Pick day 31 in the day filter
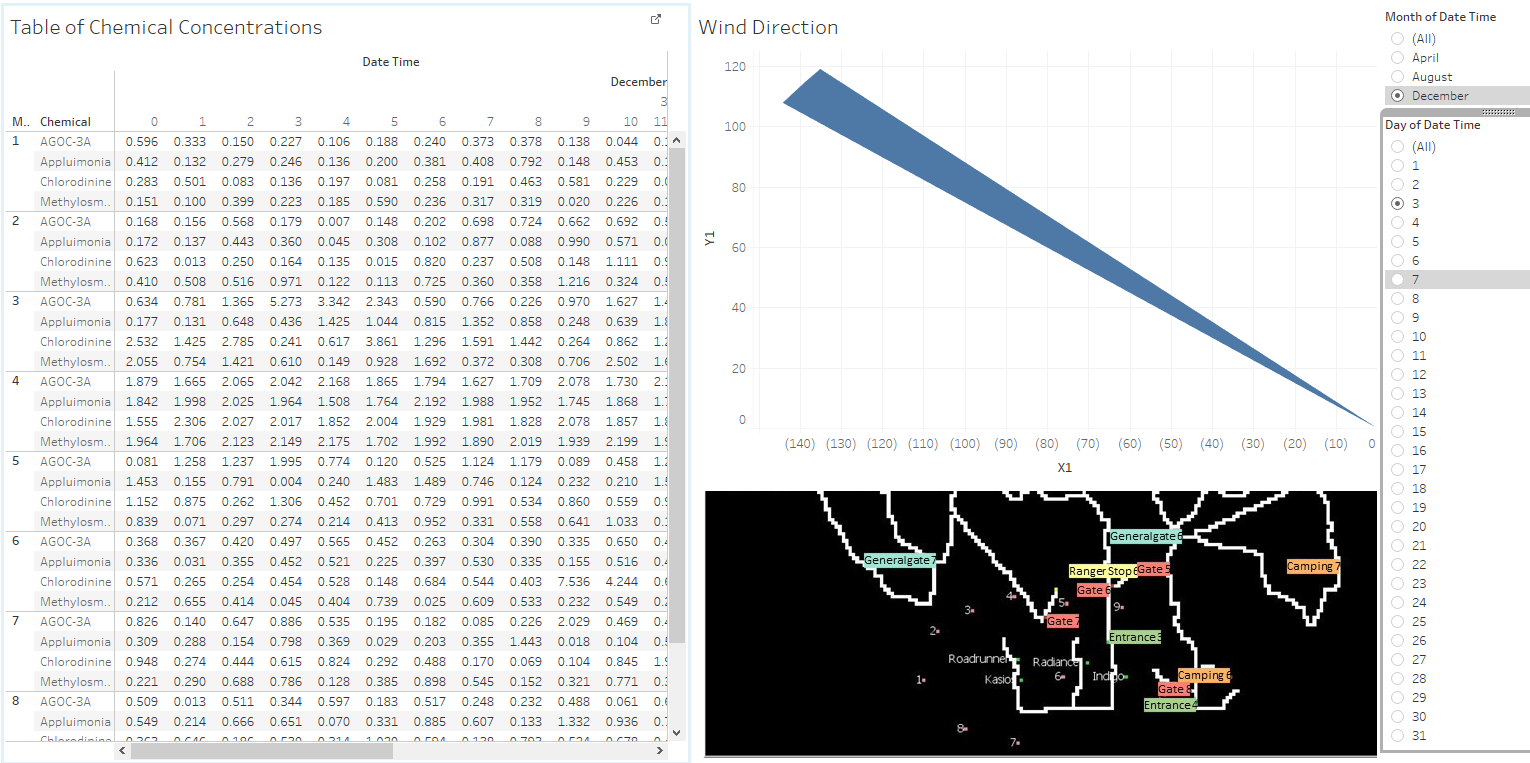 click(x=1398, y=736)
